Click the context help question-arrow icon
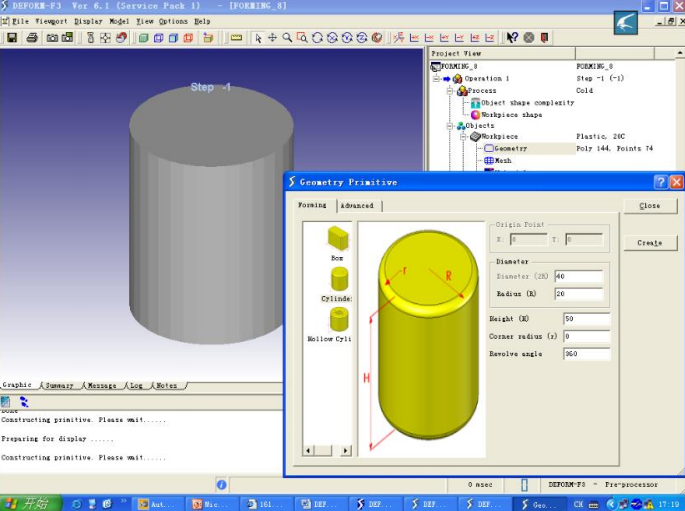The height and width of the screenshot is (511, 685). click(x=512, y=38)
